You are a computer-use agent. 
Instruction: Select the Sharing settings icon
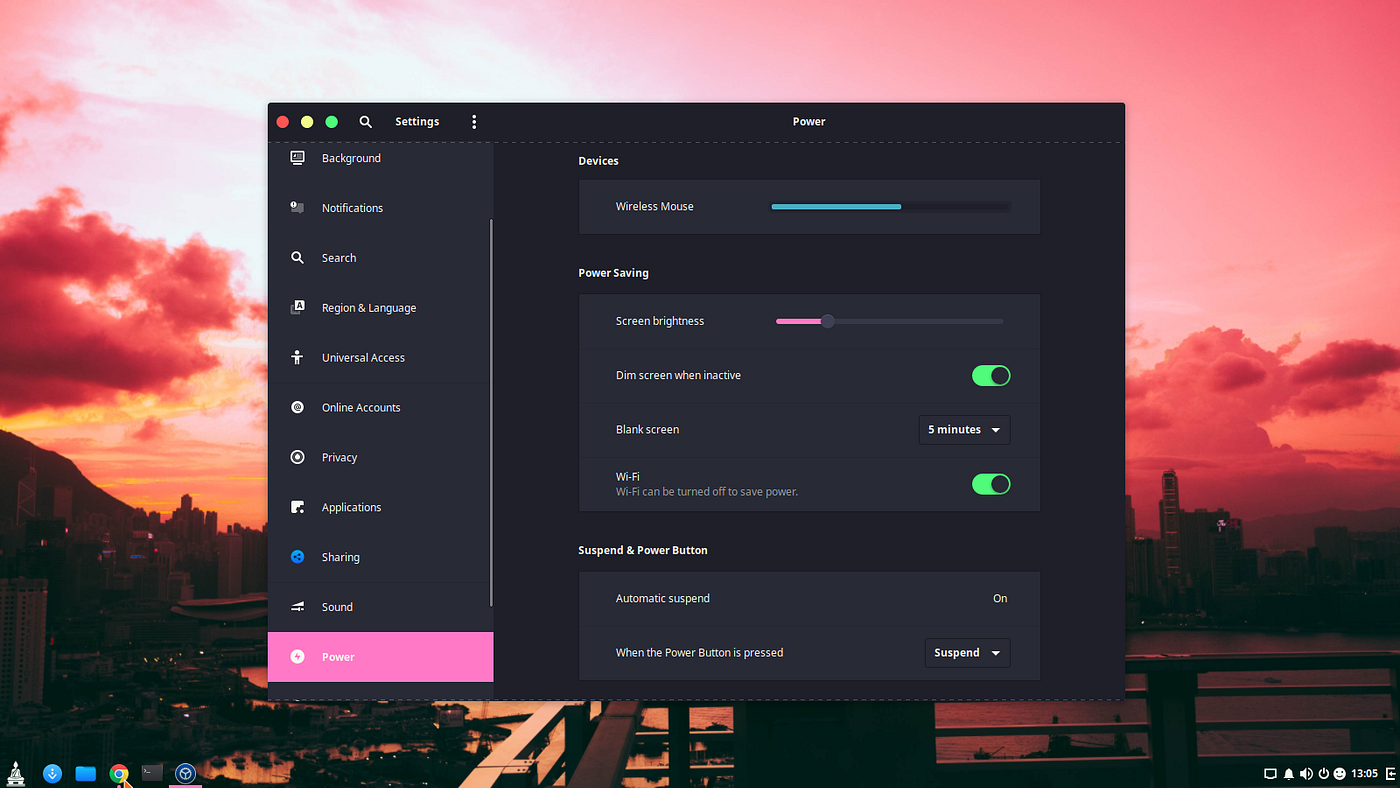(x=297, y=557)
